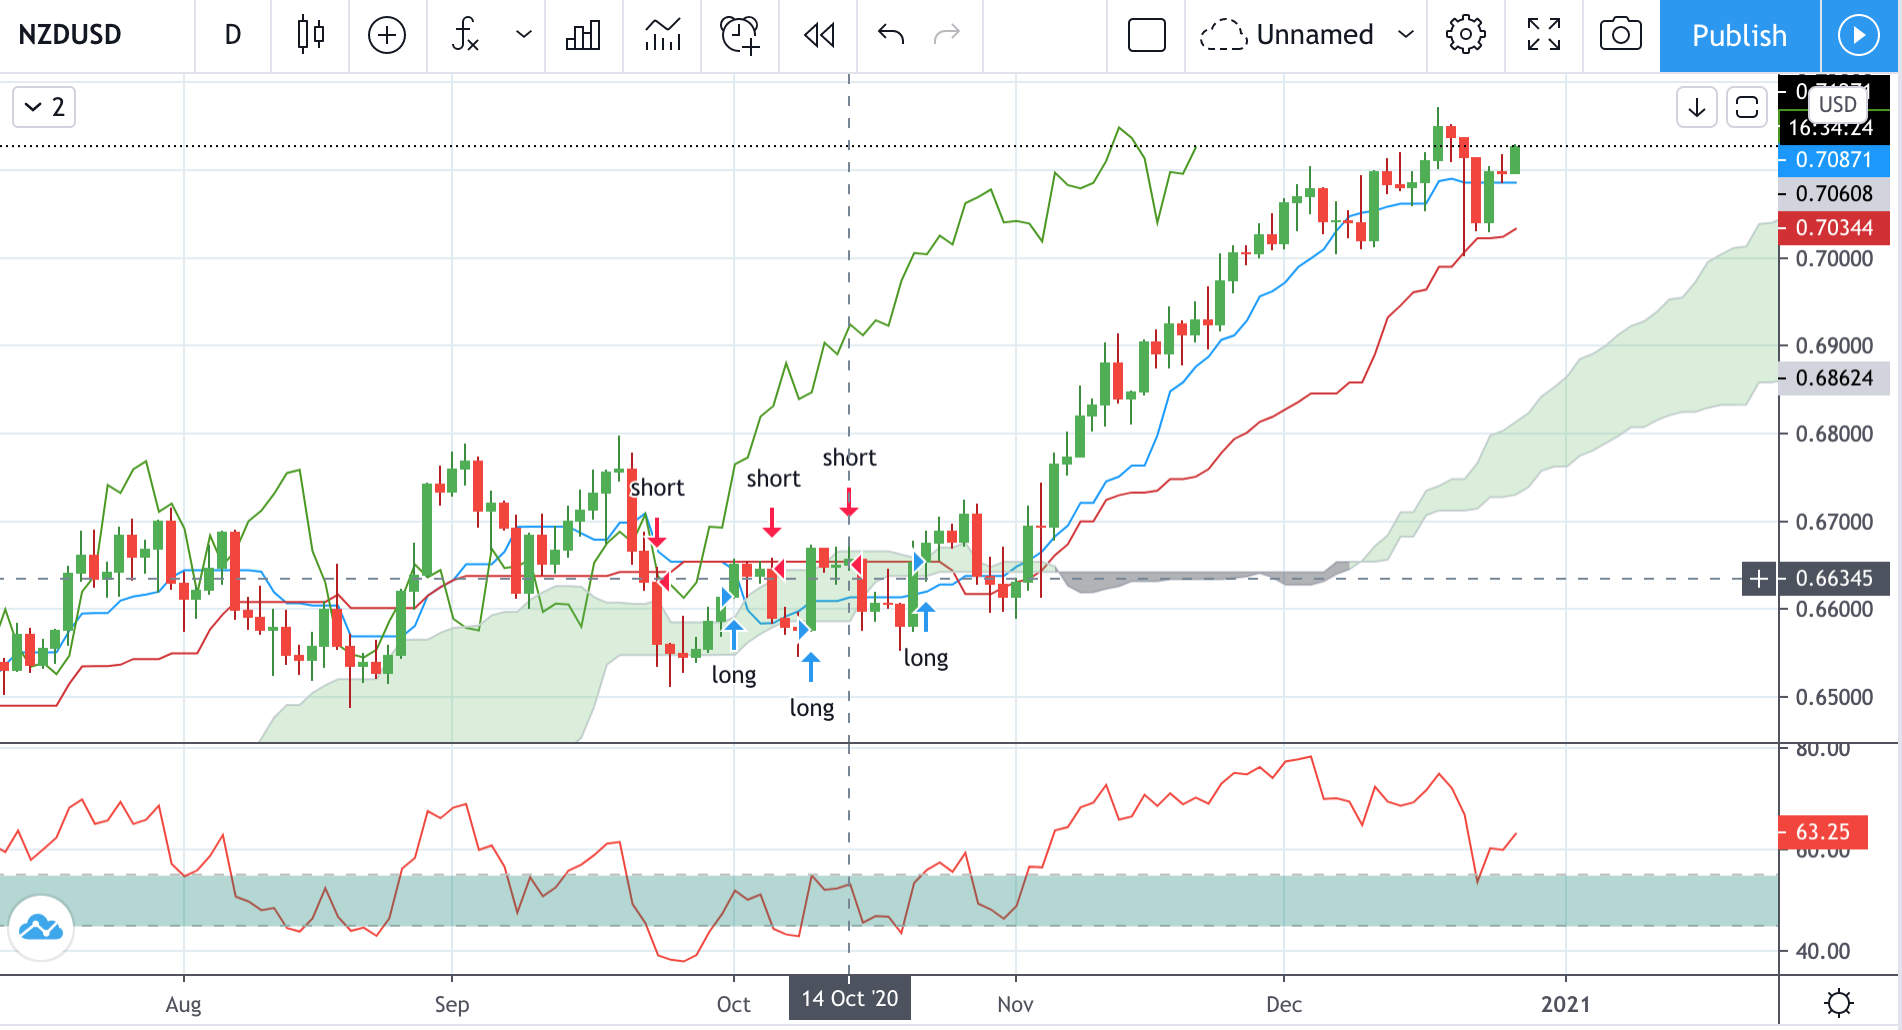Click the 0.70871 current price label
1902x1030 pixels.
tap(1834, 160)
